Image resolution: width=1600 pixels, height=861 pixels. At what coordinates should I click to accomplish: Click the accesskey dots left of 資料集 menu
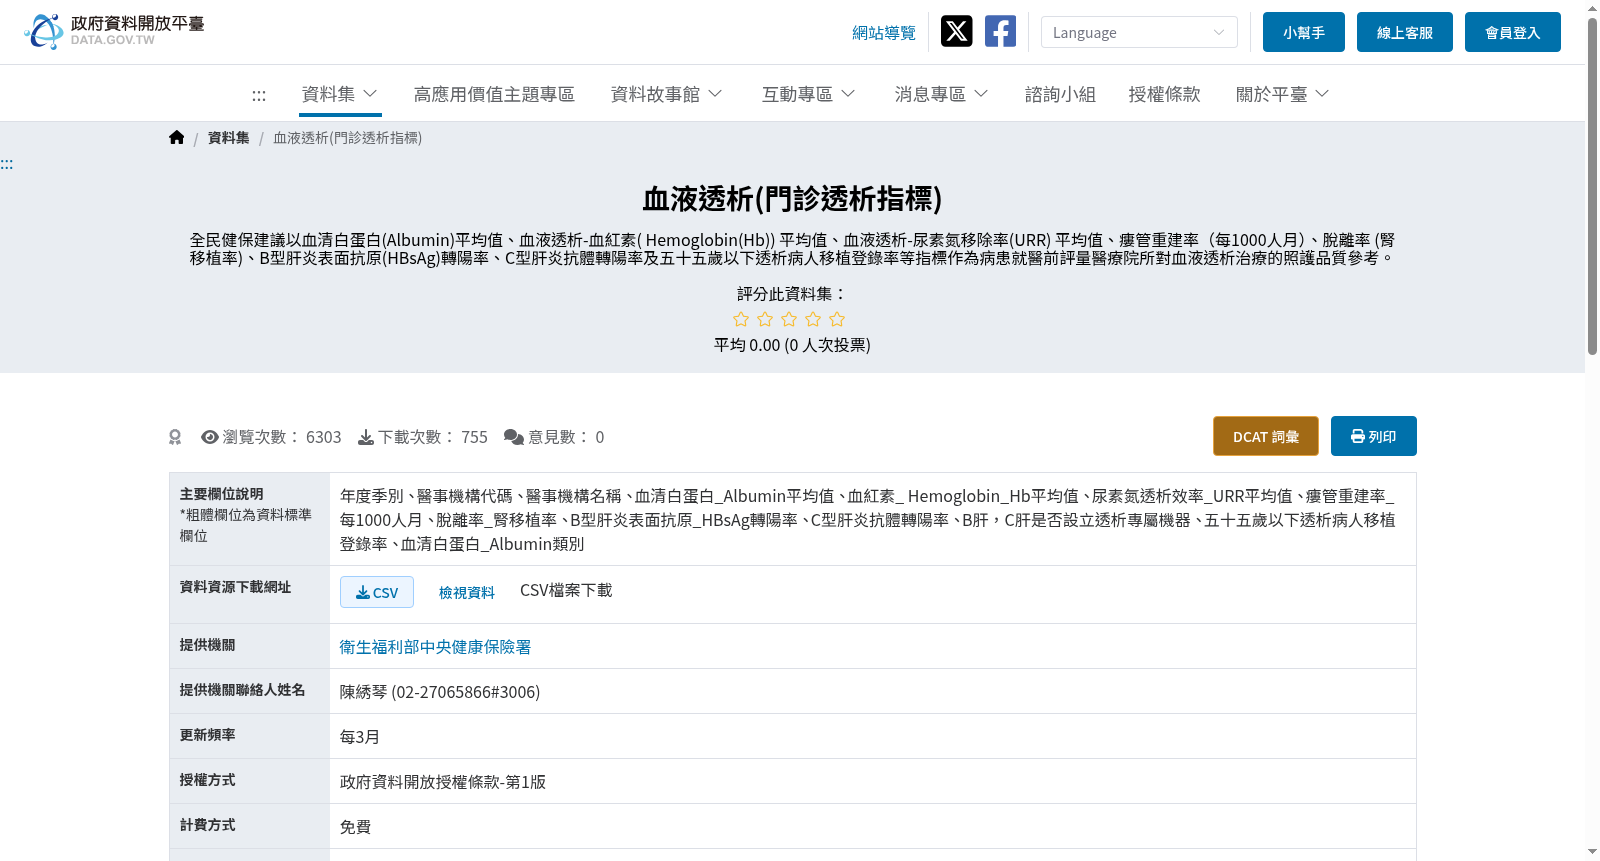tap(259, 95)
